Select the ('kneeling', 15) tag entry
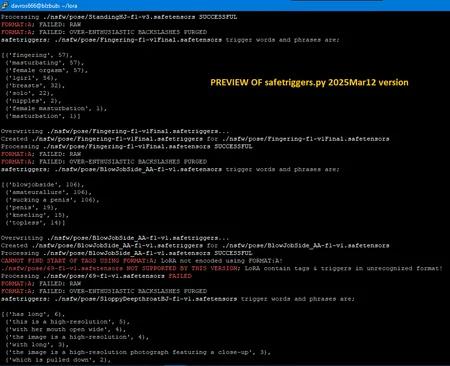This screenshot has width=450, height=366. tap(37, 215)
